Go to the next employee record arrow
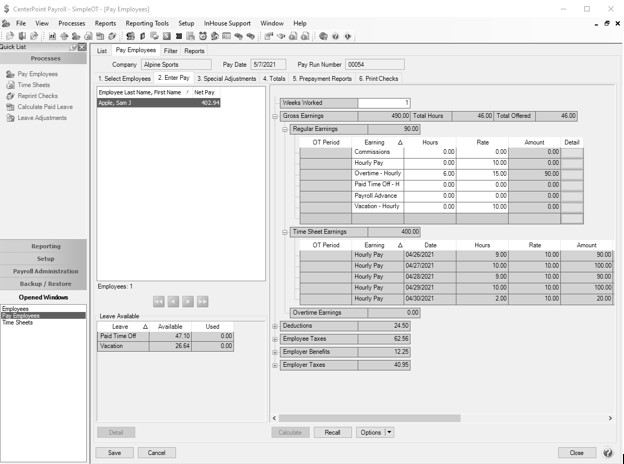This screenshot has height=464, width=624. click(187, 301)
